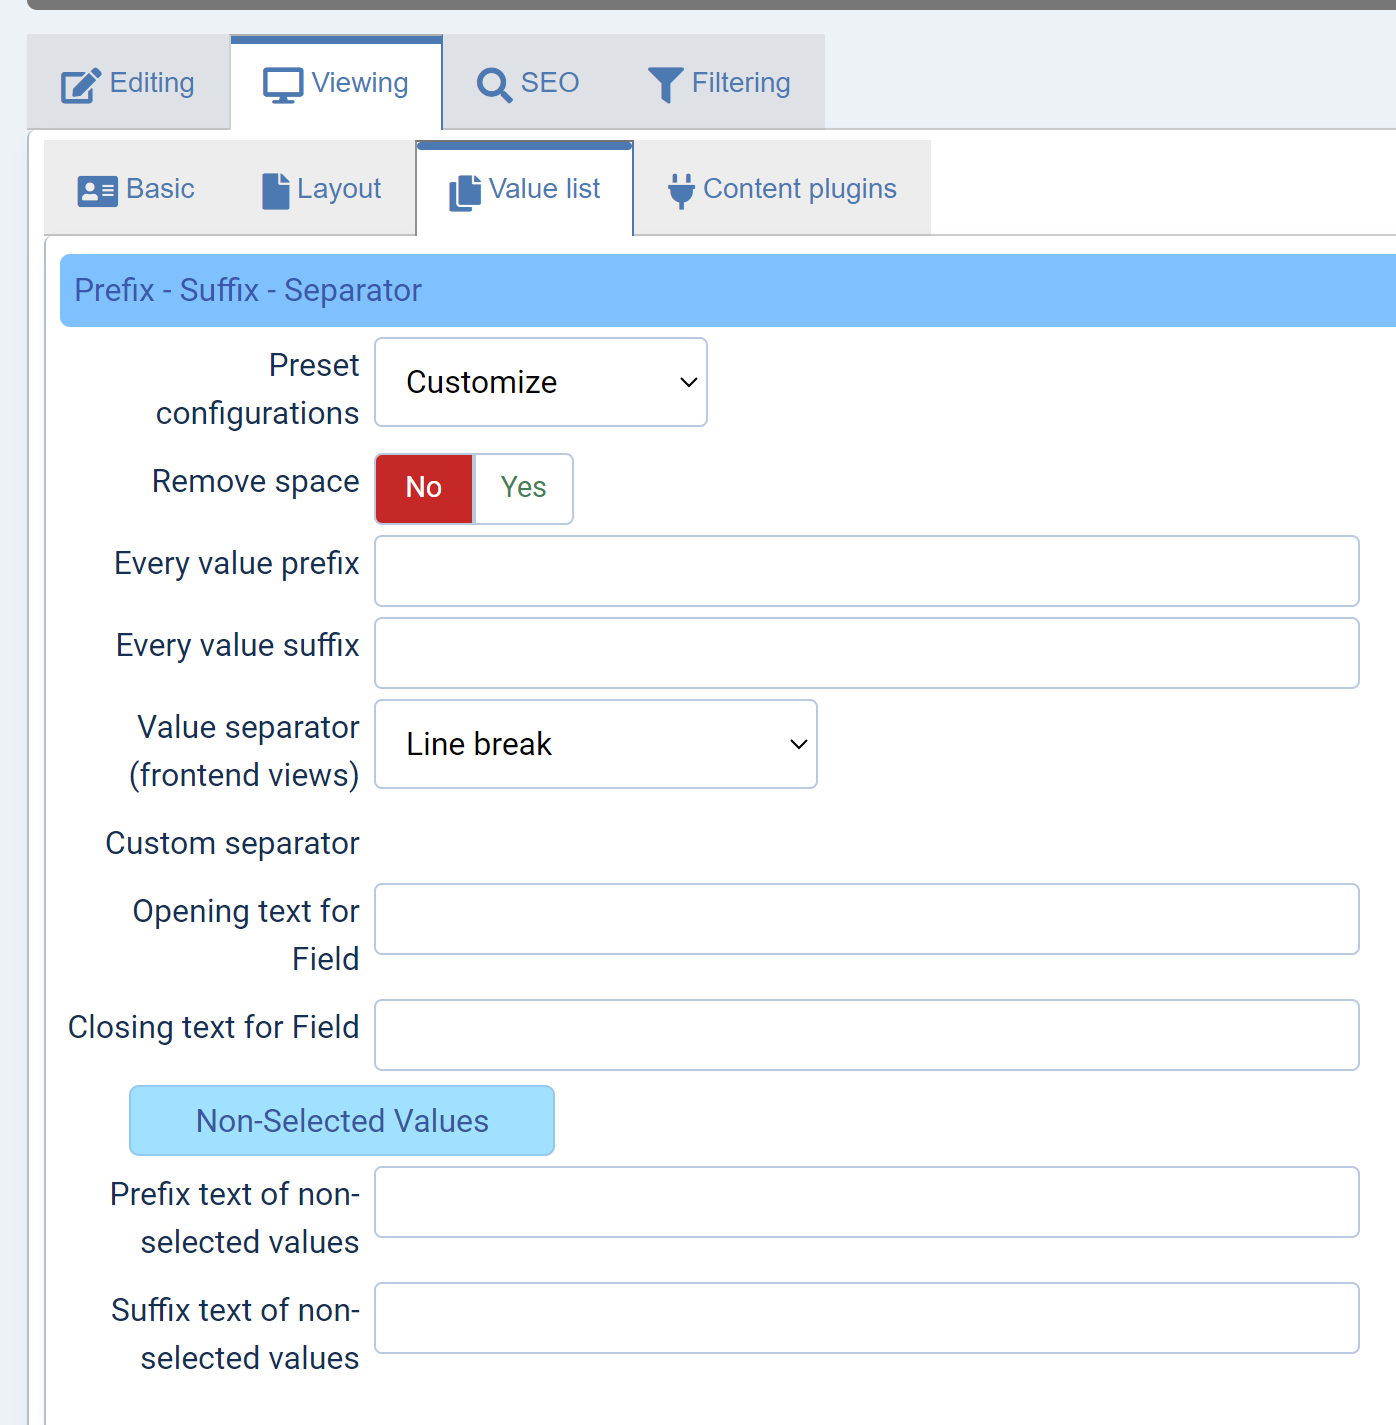Click the Value list copy icon

click(465, 192)
